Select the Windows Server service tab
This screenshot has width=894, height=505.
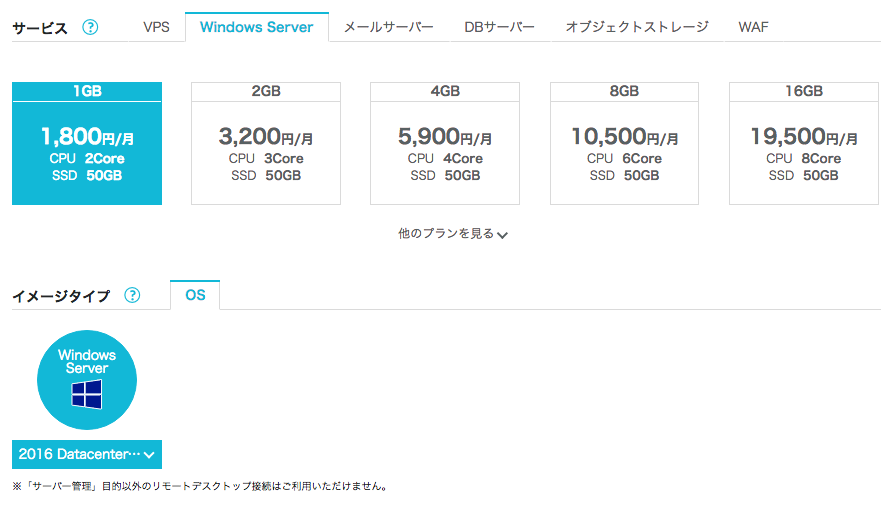257,27
